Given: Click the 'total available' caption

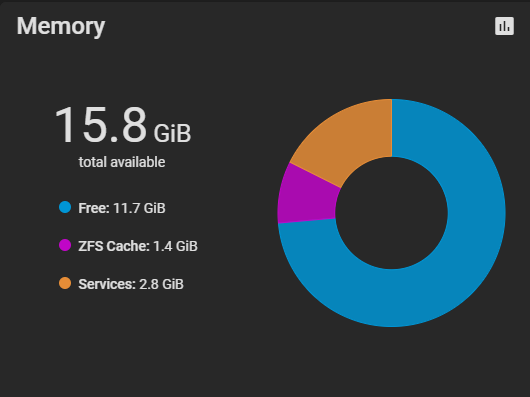Looking at the screenshot, I should (122, 162).
